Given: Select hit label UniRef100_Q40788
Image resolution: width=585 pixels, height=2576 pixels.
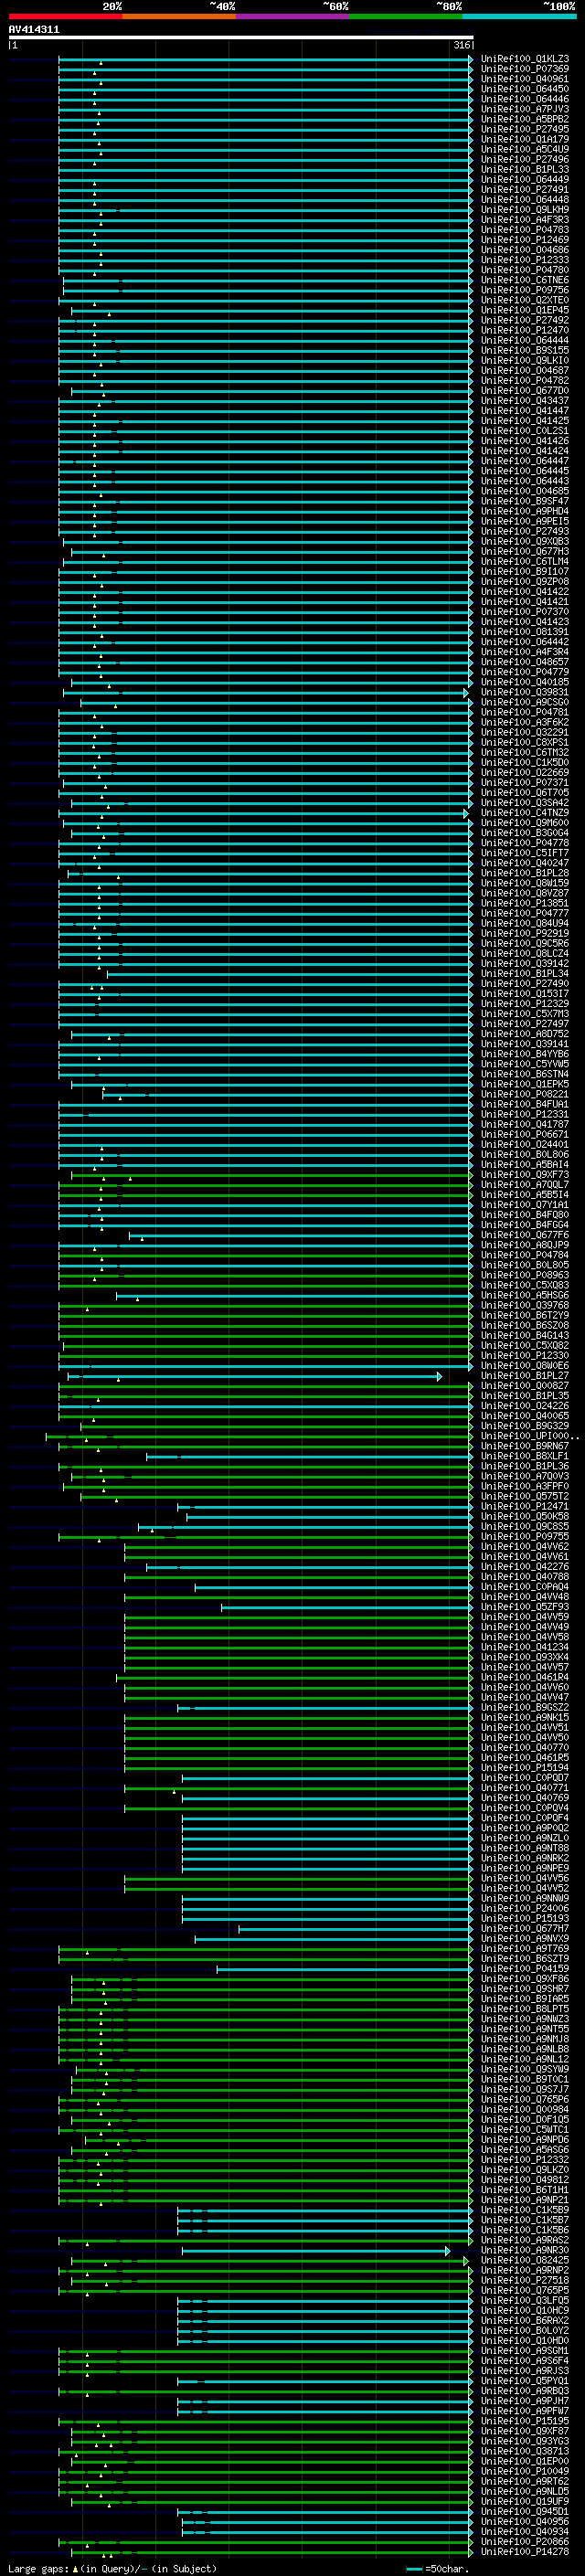Looking at the screenshot, I should pyautogui.click(x=525, y=1577).
